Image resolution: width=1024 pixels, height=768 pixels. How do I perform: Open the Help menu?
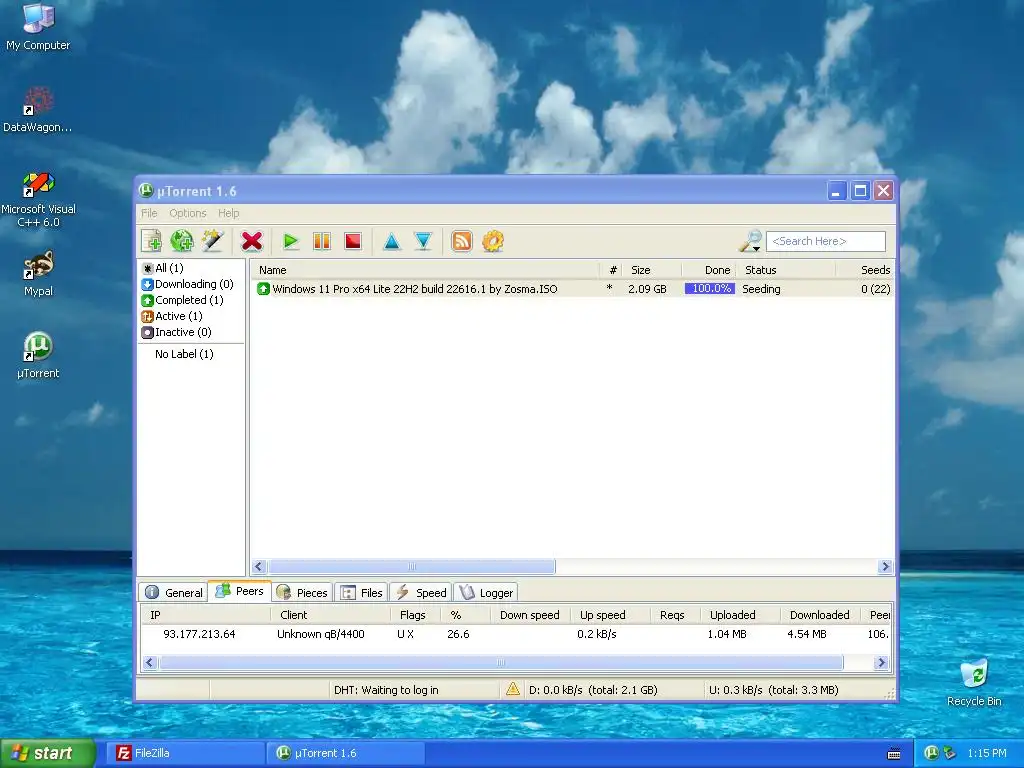pyautogui.click(x=229, y=213)
